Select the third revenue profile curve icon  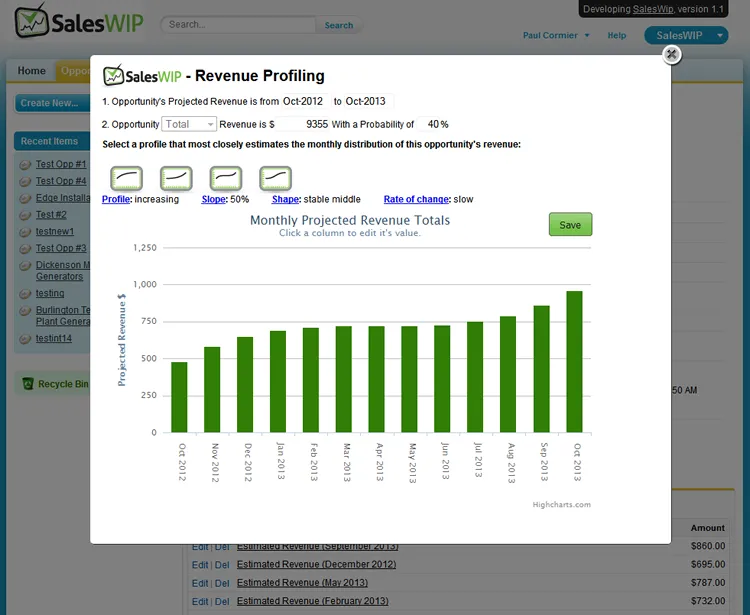click(226, 178)
